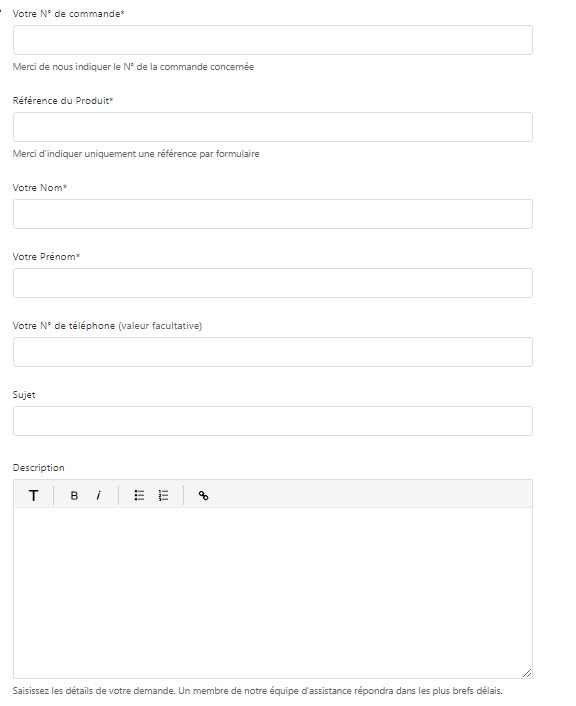Click inside the Sujet text field
The width and height of the screenshot is (576, 706).
tap(273, 421)
